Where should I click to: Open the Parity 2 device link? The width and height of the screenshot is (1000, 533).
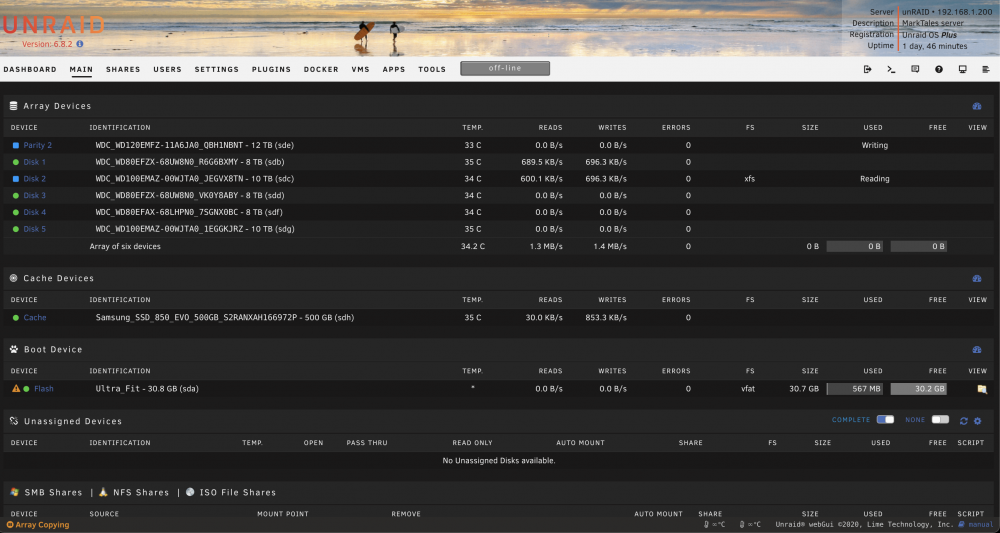point(38,145)
